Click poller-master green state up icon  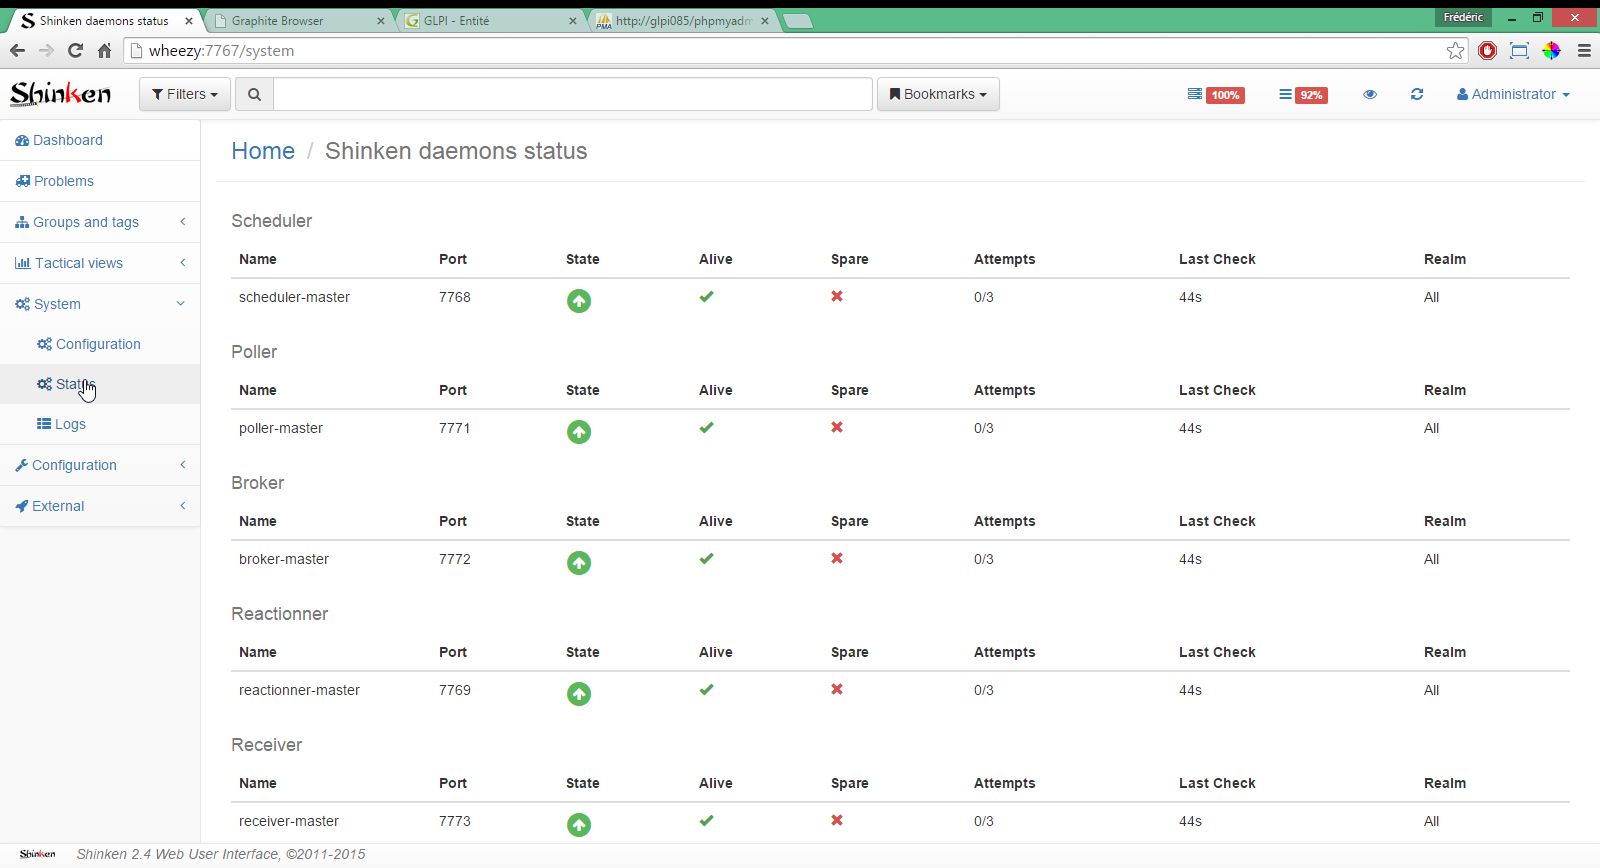point(579,432)
